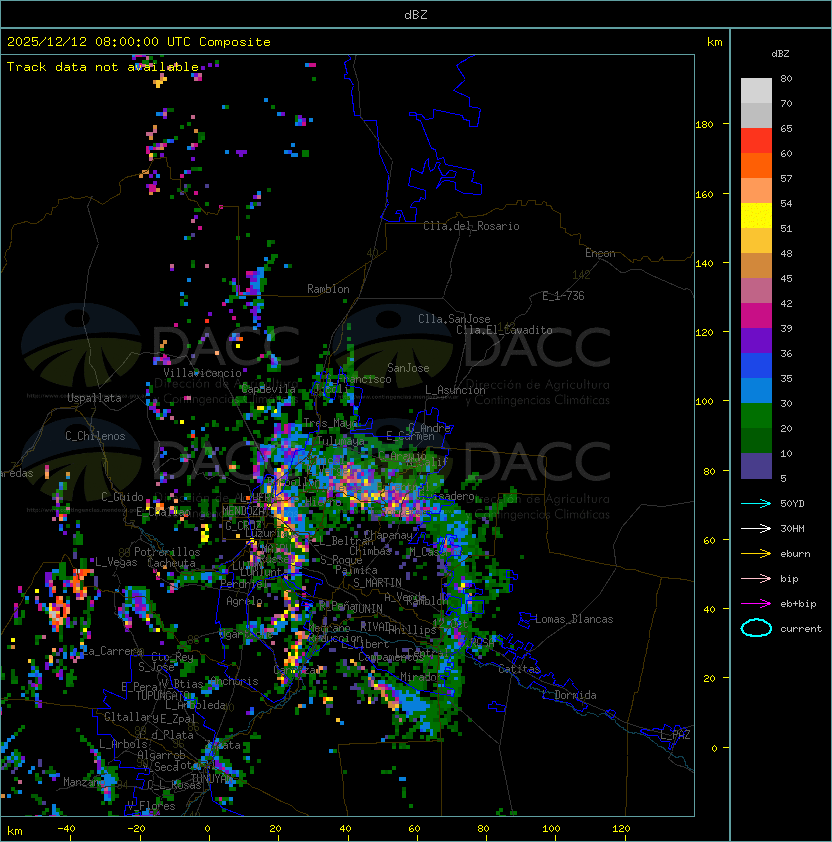Click the -40 km horizontal axis tick
The height and width of the screenshot is (842, 832).
(66, 829)
